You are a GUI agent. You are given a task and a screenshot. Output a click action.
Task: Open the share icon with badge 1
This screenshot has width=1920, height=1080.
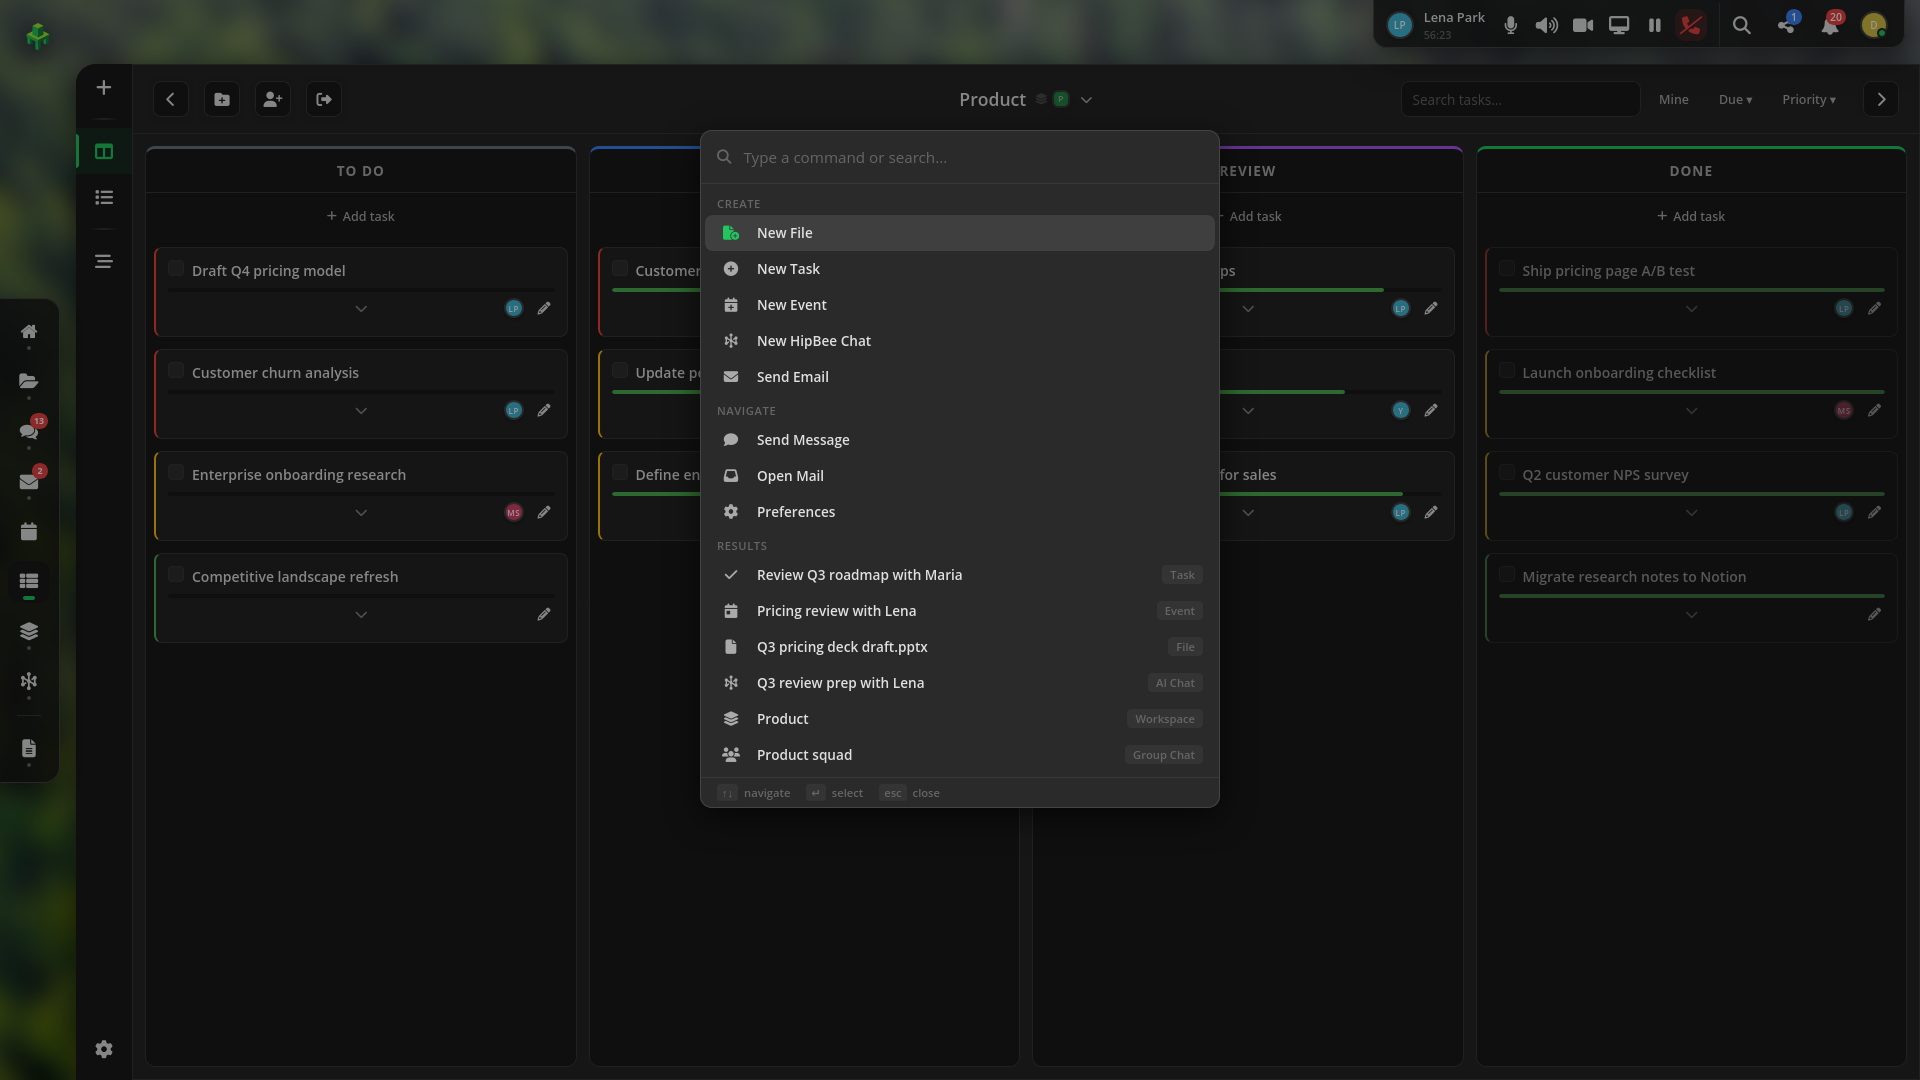click(1787, 25)
